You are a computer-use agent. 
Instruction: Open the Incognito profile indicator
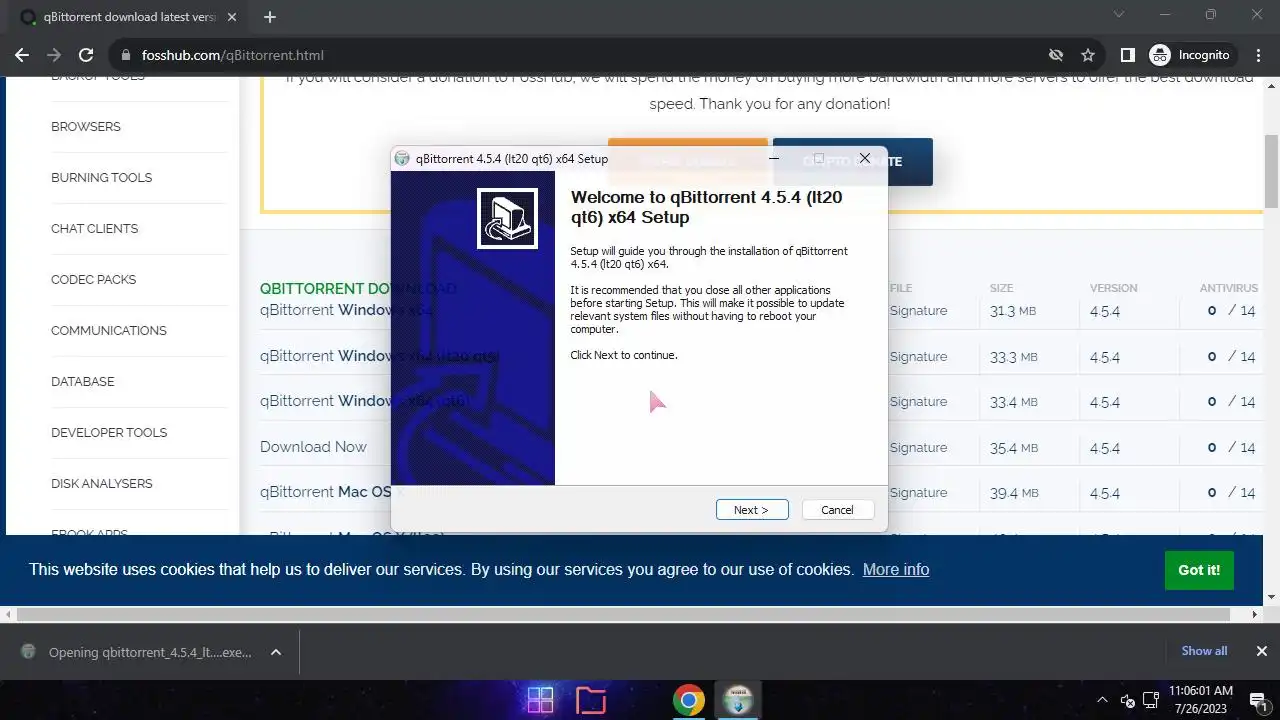pyautogui.click(x=1192, y=55)
